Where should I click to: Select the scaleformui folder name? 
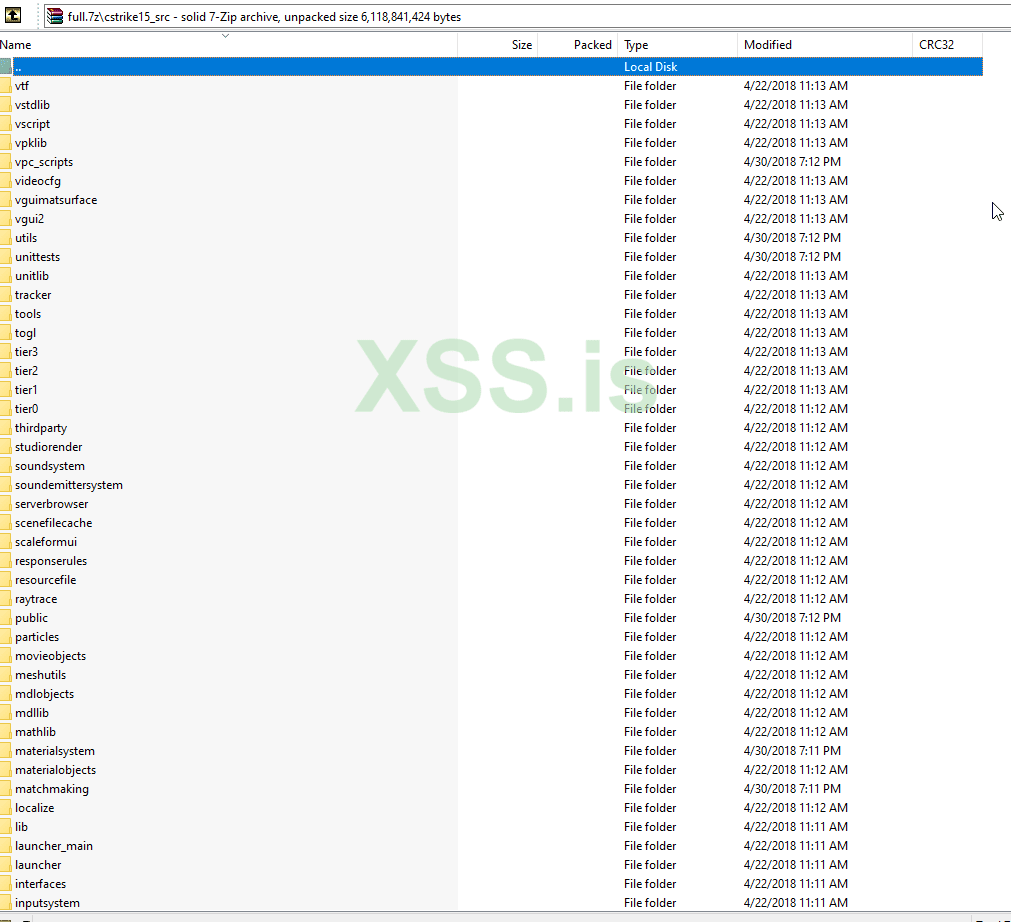tap(46, 542)
